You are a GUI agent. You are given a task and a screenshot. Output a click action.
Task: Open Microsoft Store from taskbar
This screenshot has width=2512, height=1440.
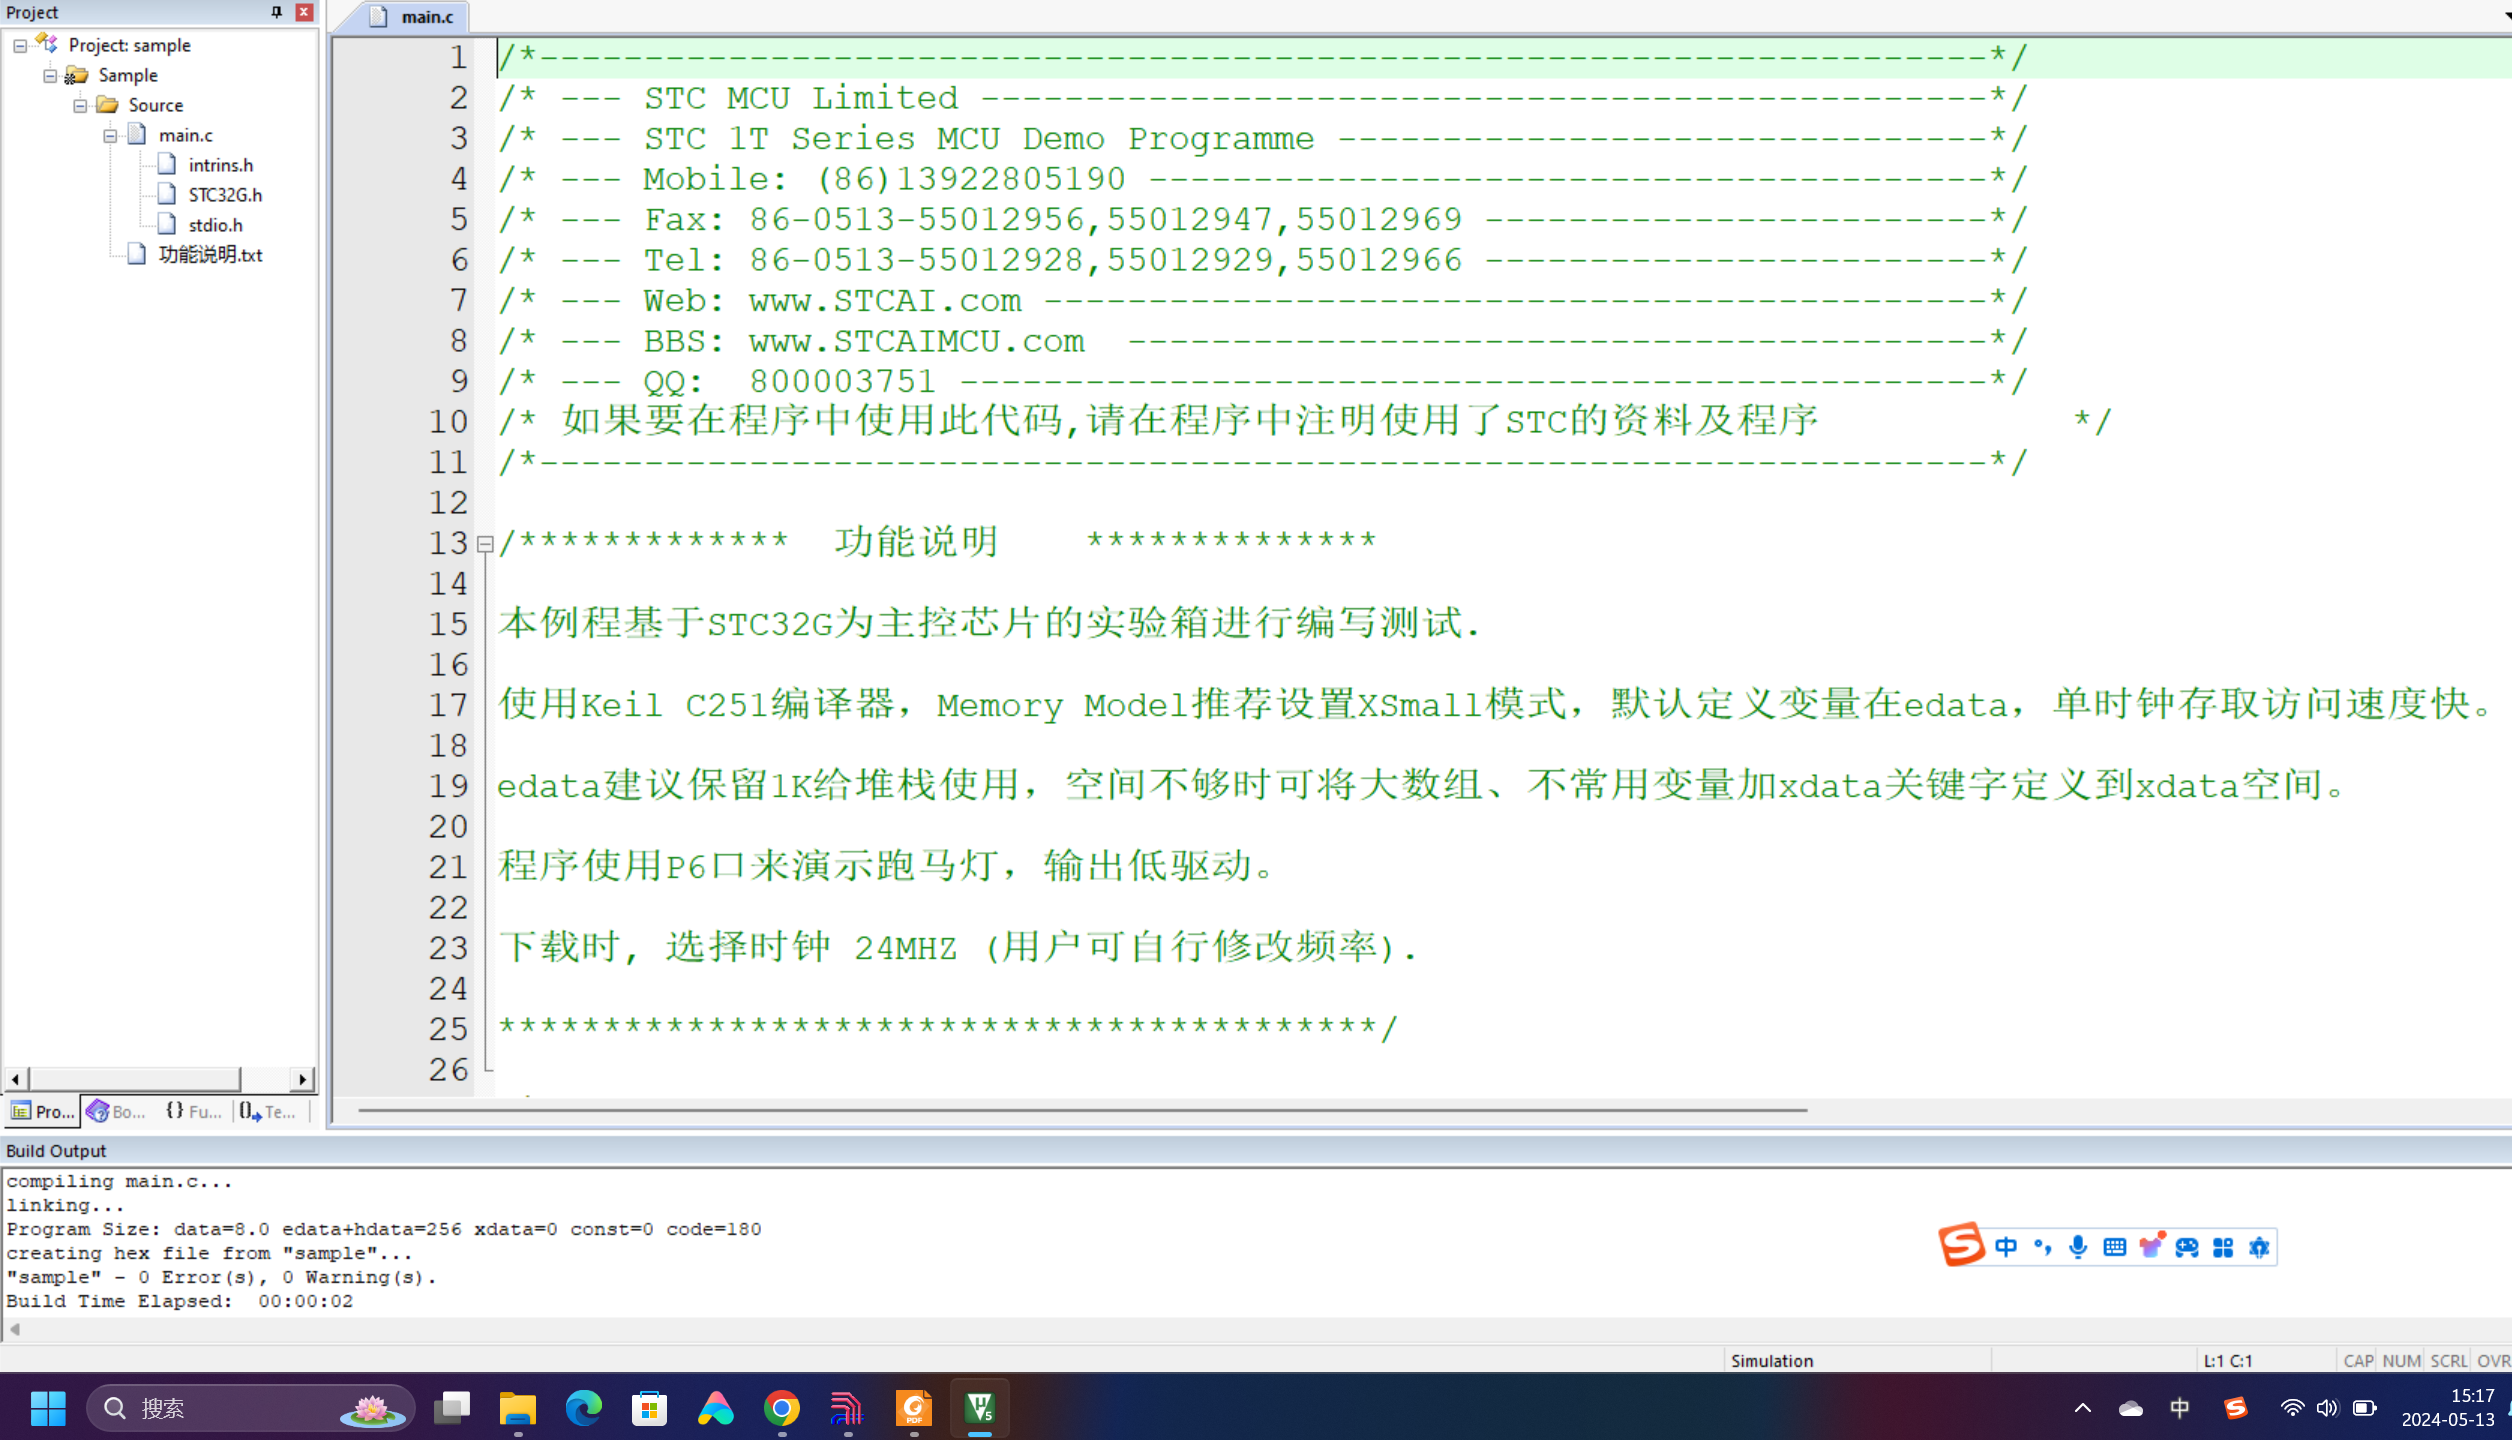coord(650,1408)
